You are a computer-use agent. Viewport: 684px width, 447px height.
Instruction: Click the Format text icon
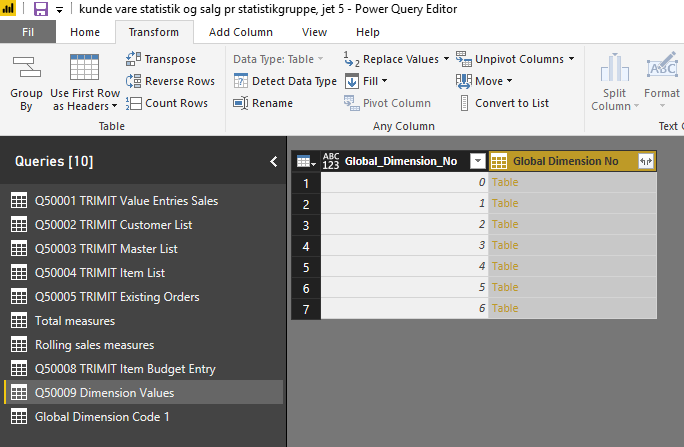coord(662,65)
